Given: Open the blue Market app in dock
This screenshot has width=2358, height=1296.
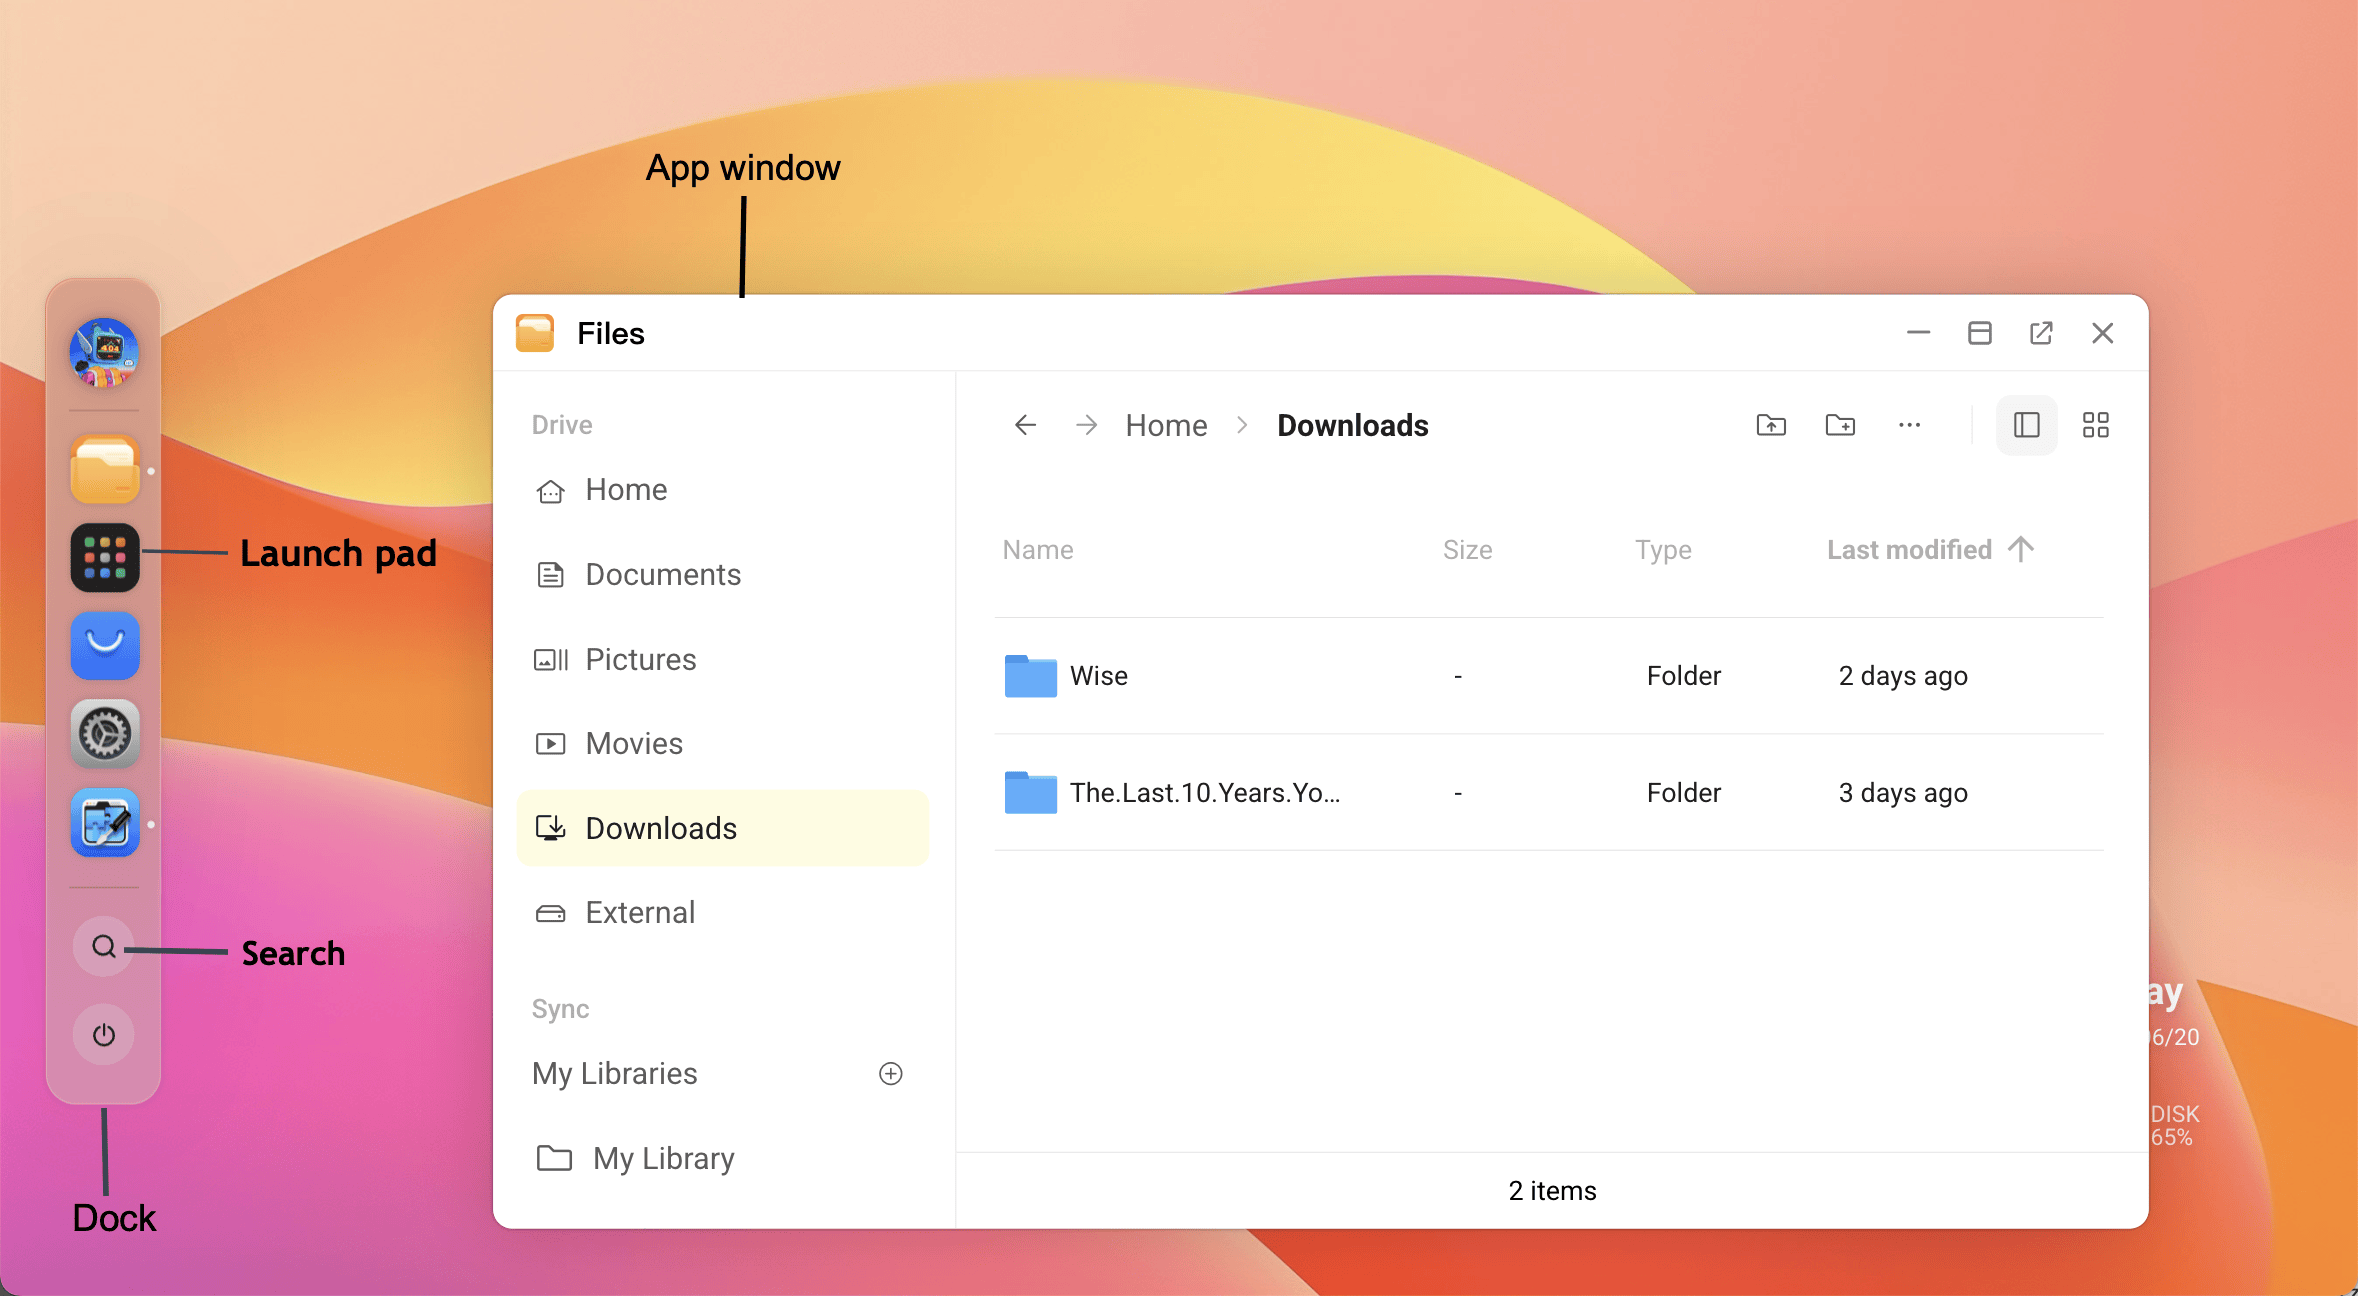Looking at the screenshot, I should tap(105, 645).
